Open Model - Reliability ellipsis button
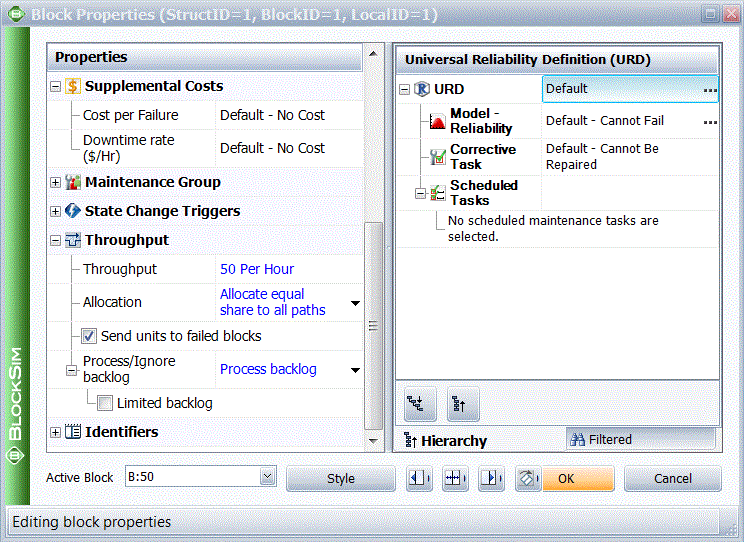744x542 pixels. click(x=710, y=122)
